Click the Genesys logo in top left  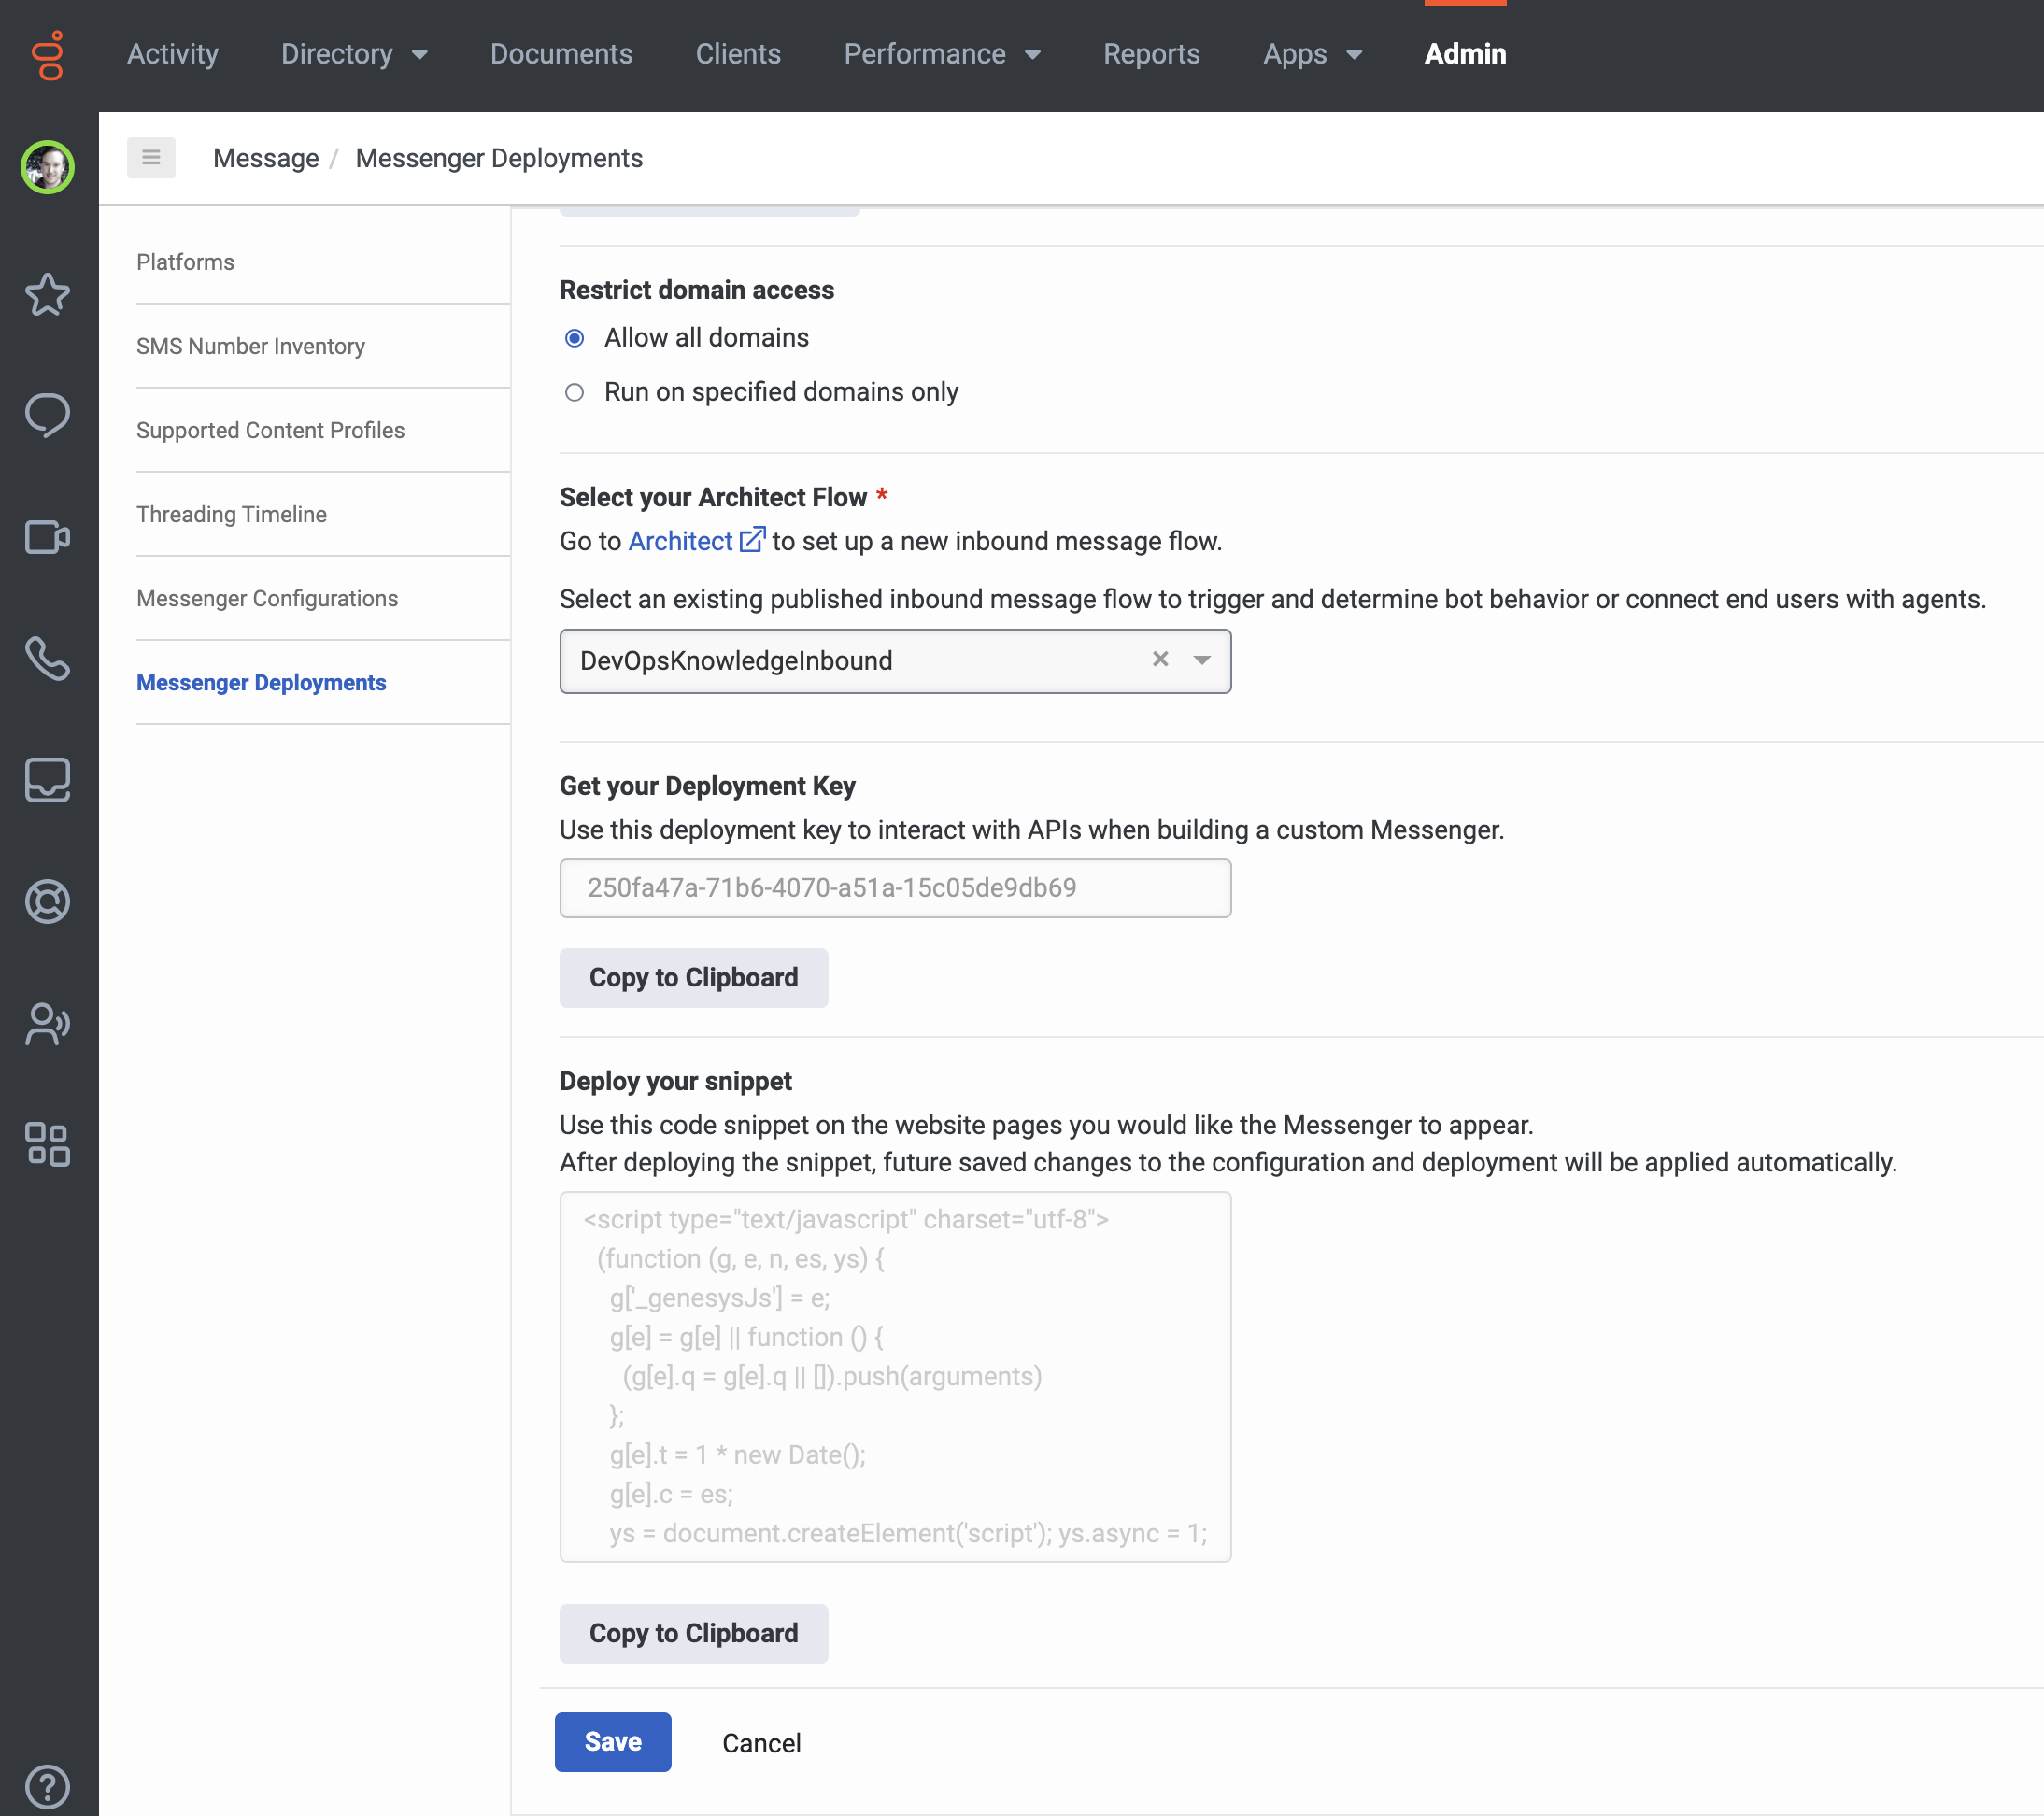click(47, 55)
